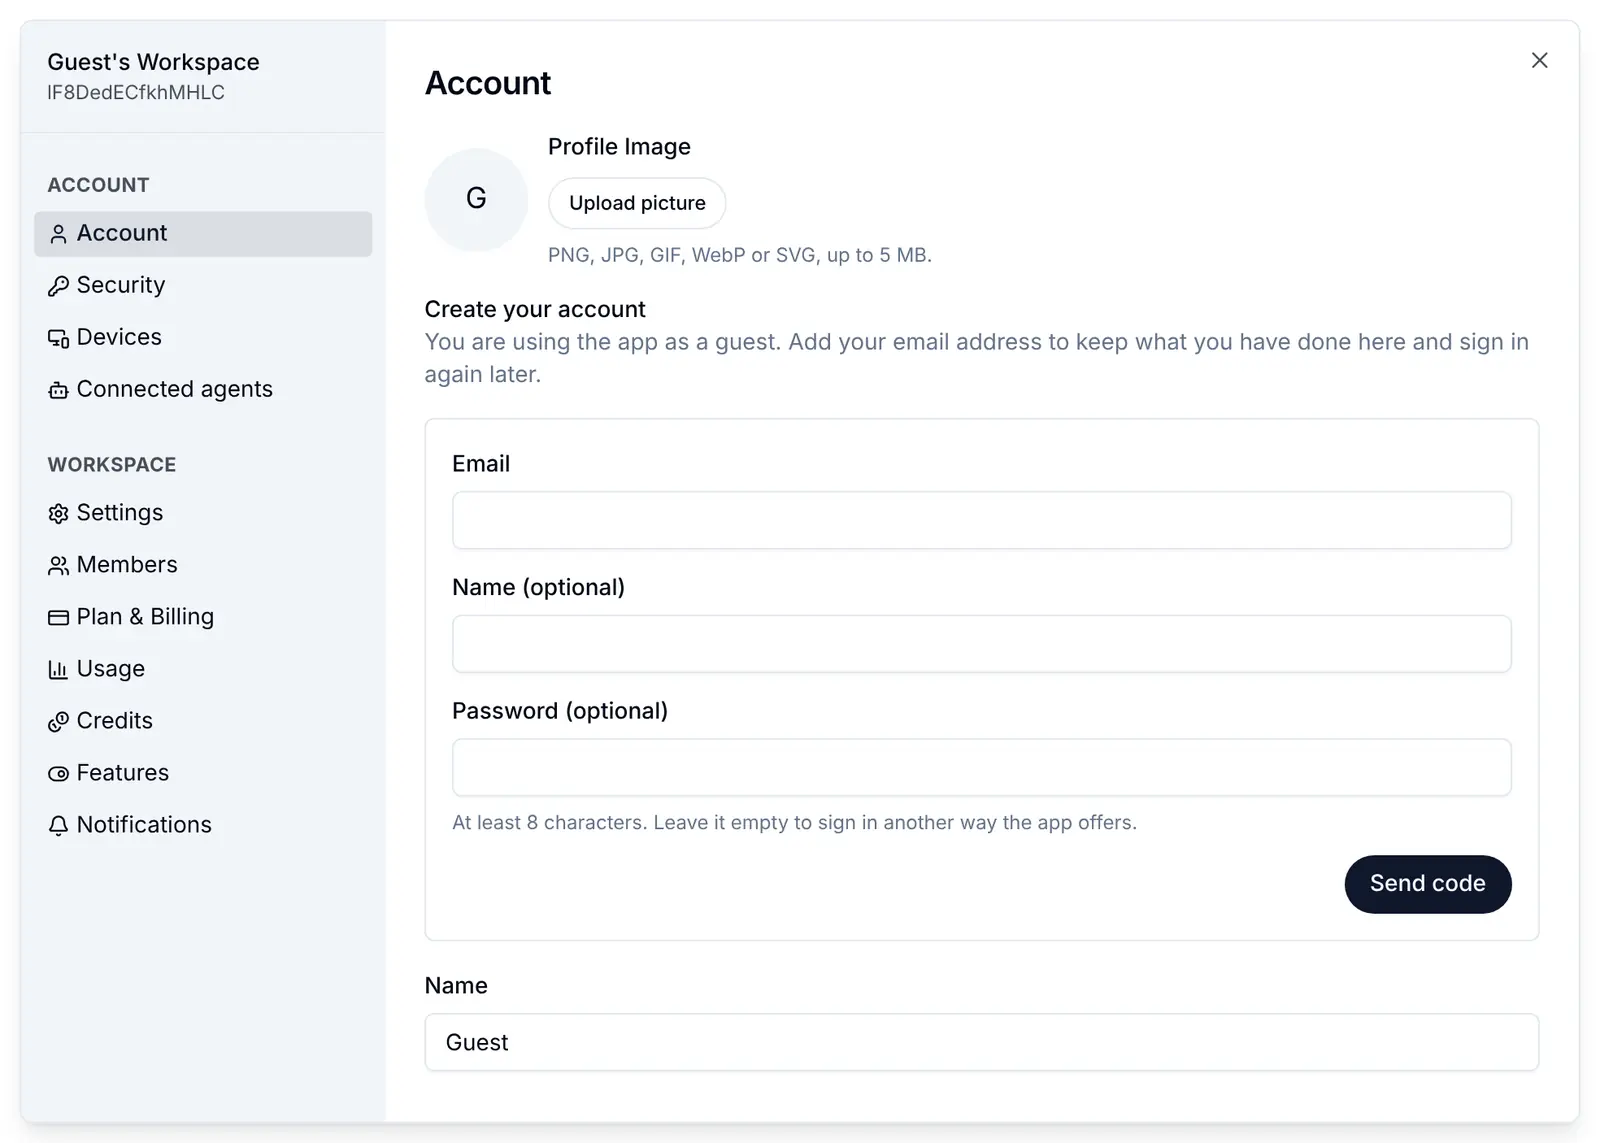This screenshot has height=1143, width=1600.
Task: Click the workspace ID IF8DedECfkhMHLC
Action: pyautogui.click(x=136, y=92)
